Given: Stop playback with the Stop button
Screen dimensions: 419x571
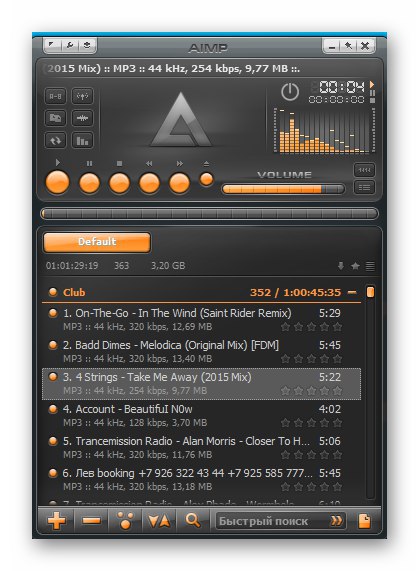Looking at the screenshot, I should pos(119,183).
